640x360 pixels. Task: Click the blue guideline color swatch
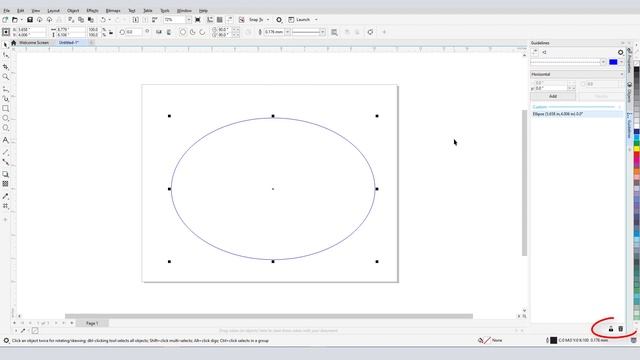pos(613,62)
